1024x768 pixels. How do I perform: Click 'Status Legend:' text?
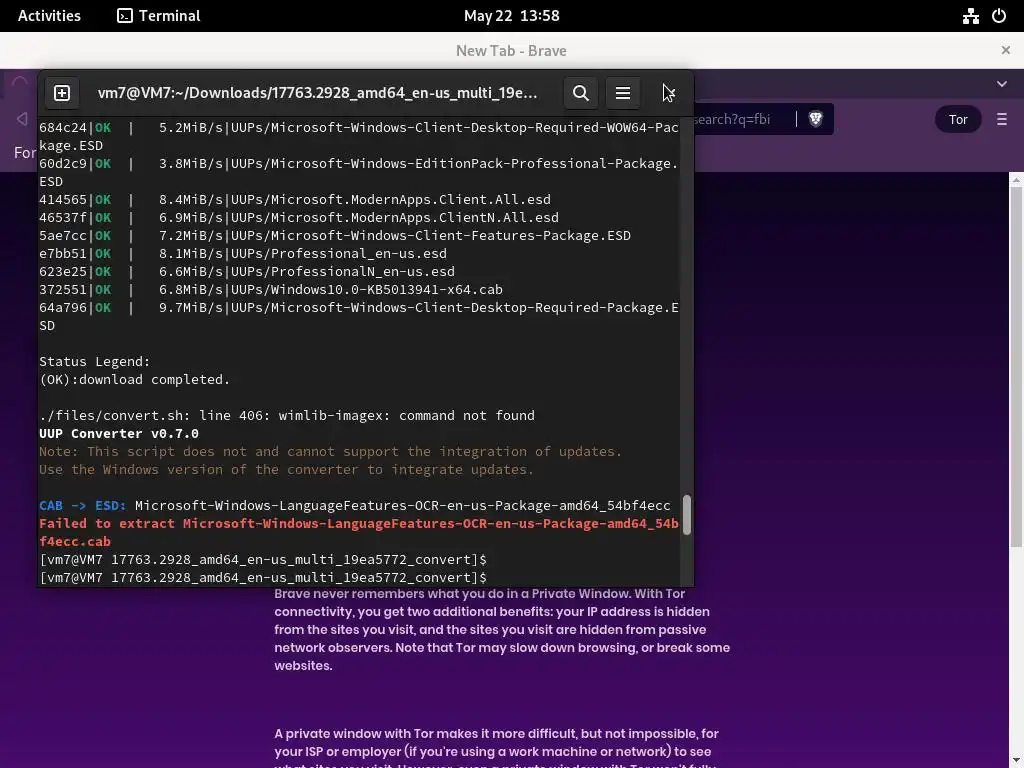[x=95, y=361]
